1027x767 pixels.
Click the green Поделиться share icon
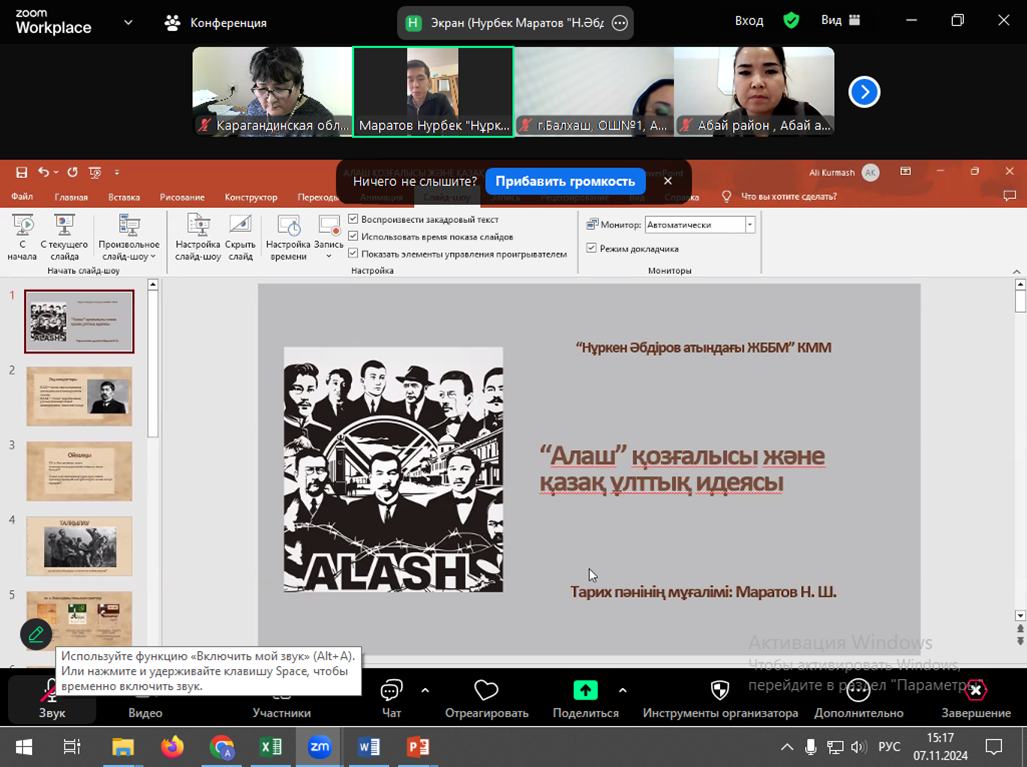click(585, 690)
